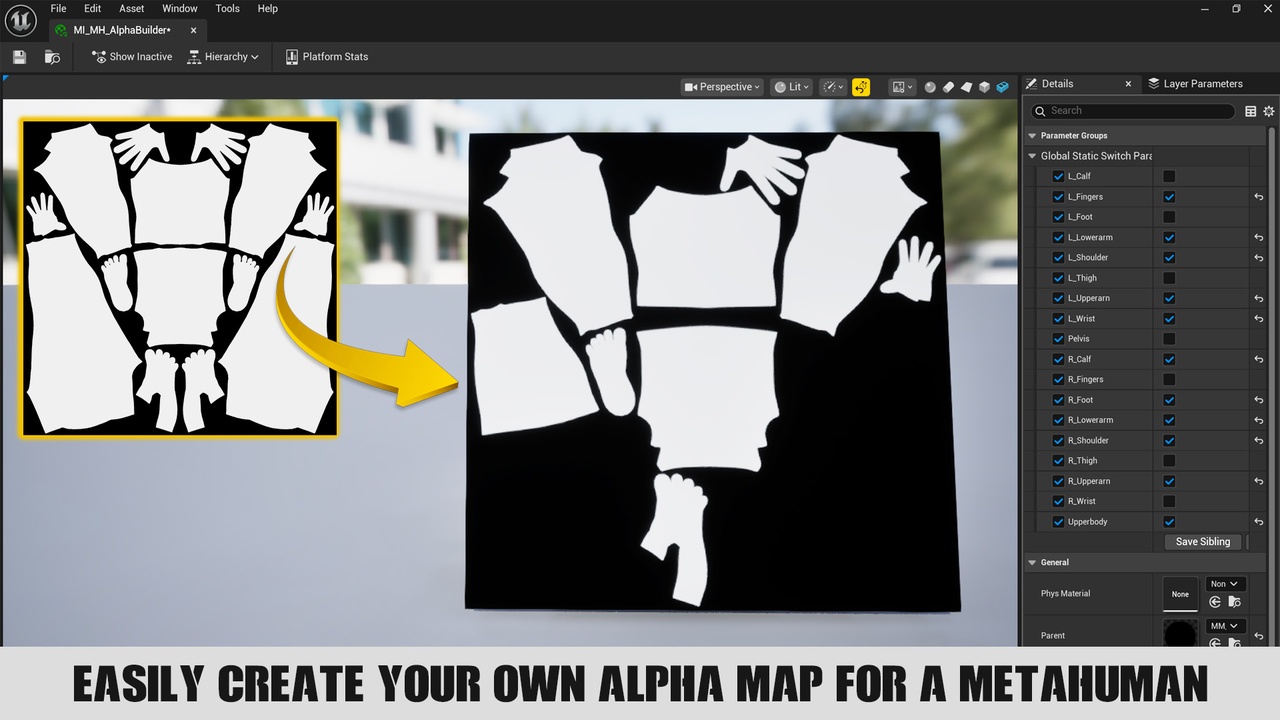The height and width of the screenshot is (720, 1280).
Task: Reset Upperbody to default arrow
Action: [x=1259, y=522]
